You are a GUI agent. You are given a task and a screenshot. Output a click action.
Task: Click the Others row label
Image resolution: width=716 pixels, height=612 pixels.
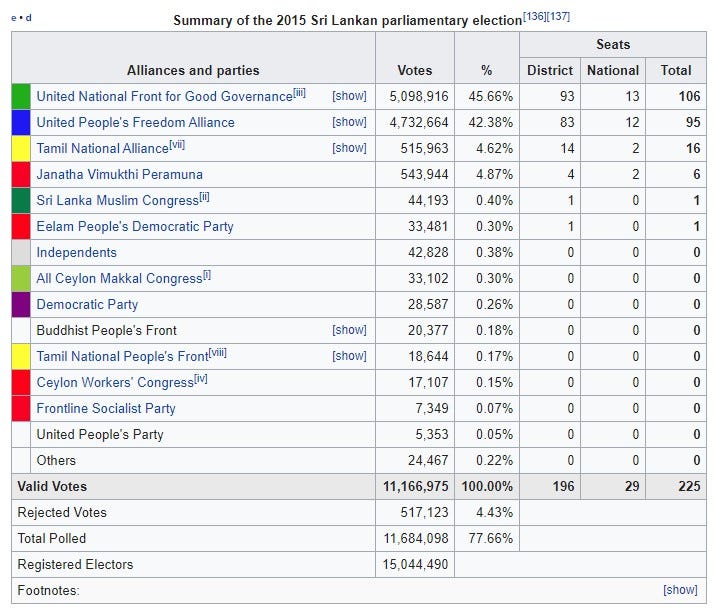click(56, 460)
